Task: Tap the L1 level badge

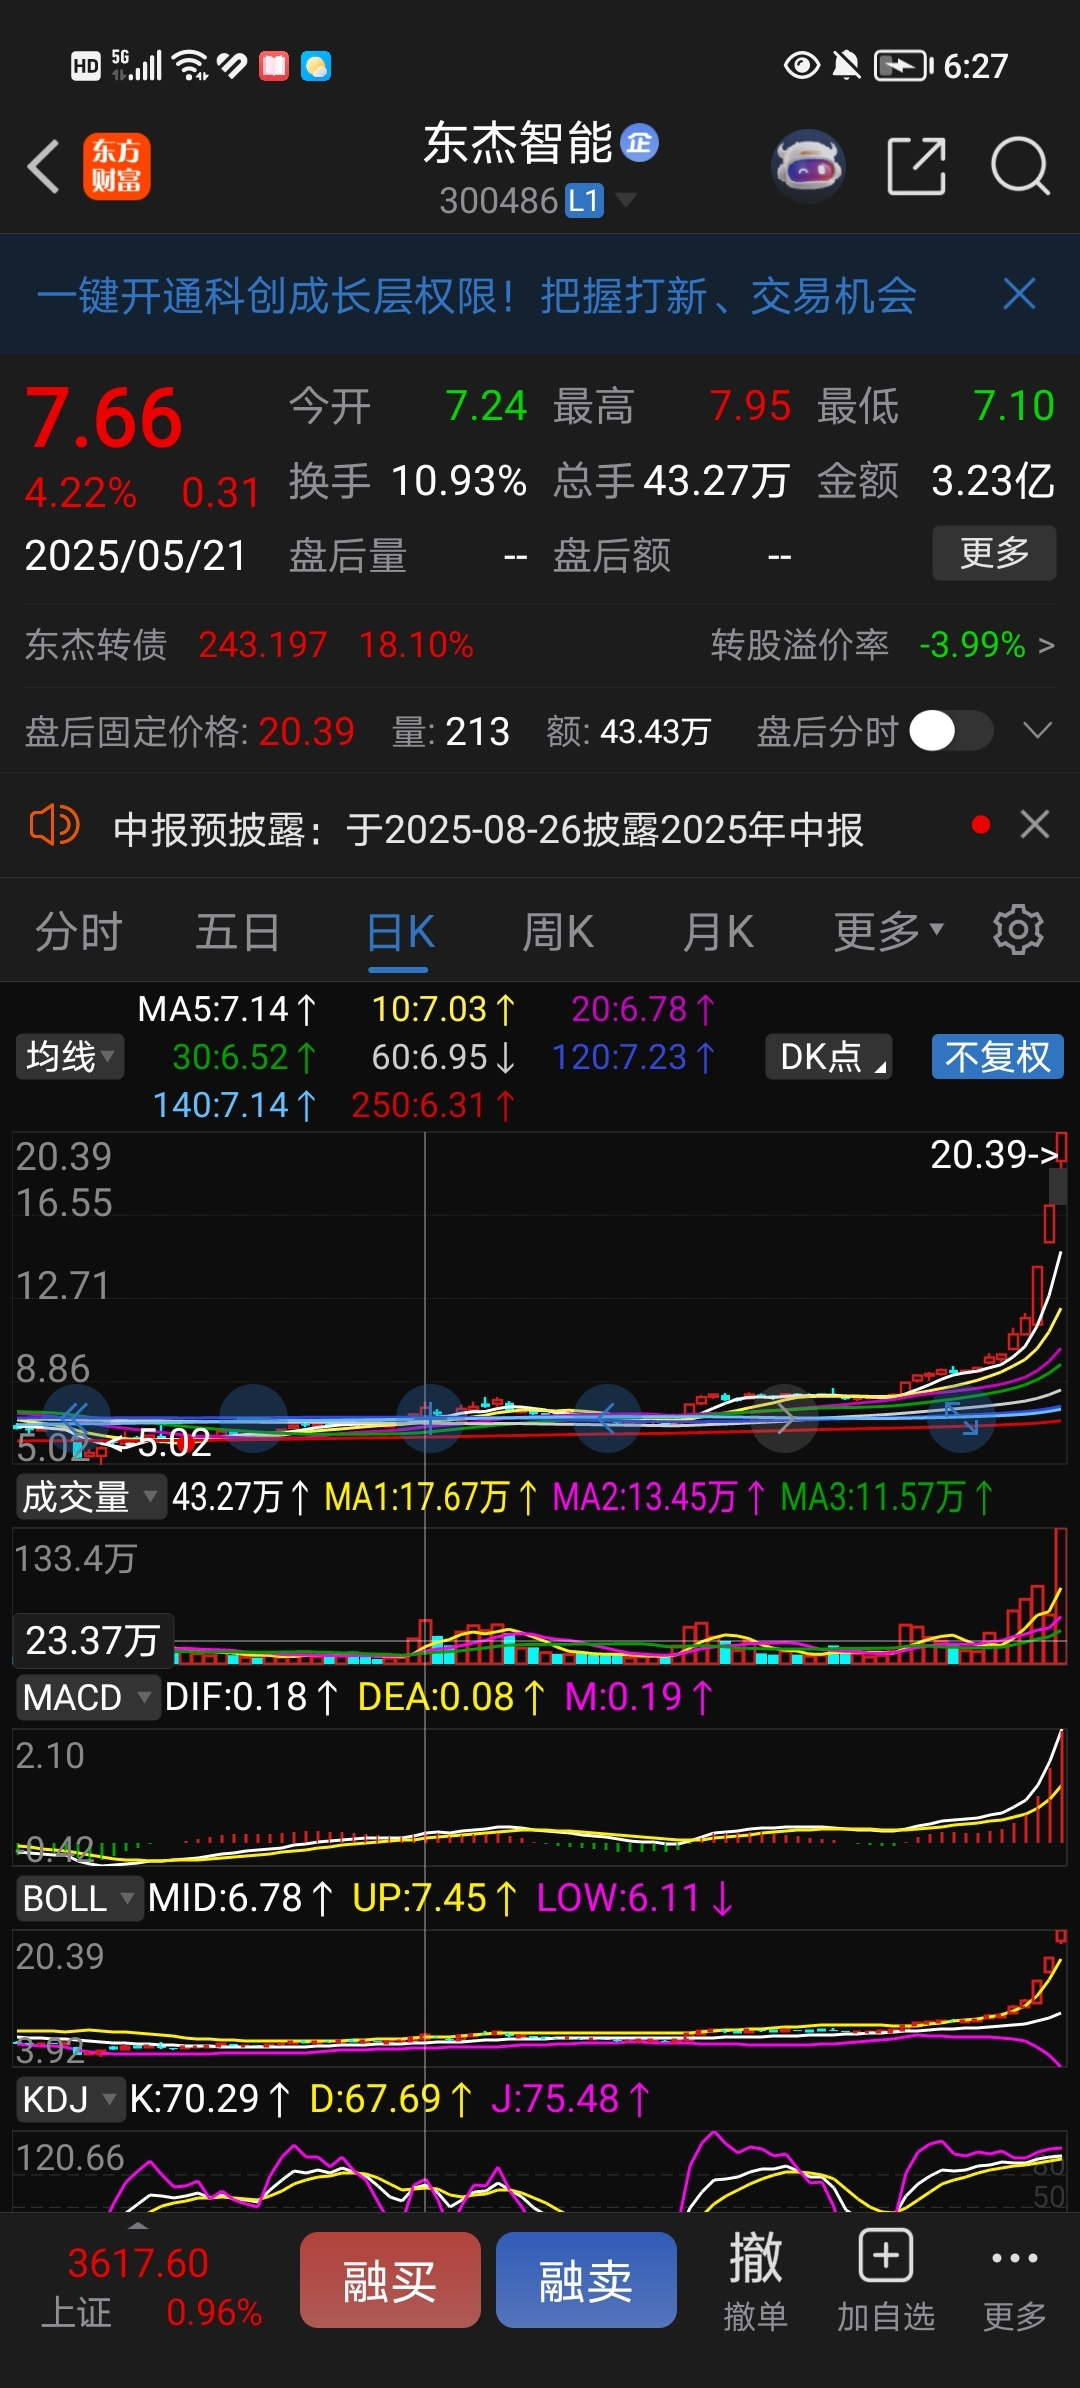Action: coord(584,201)
